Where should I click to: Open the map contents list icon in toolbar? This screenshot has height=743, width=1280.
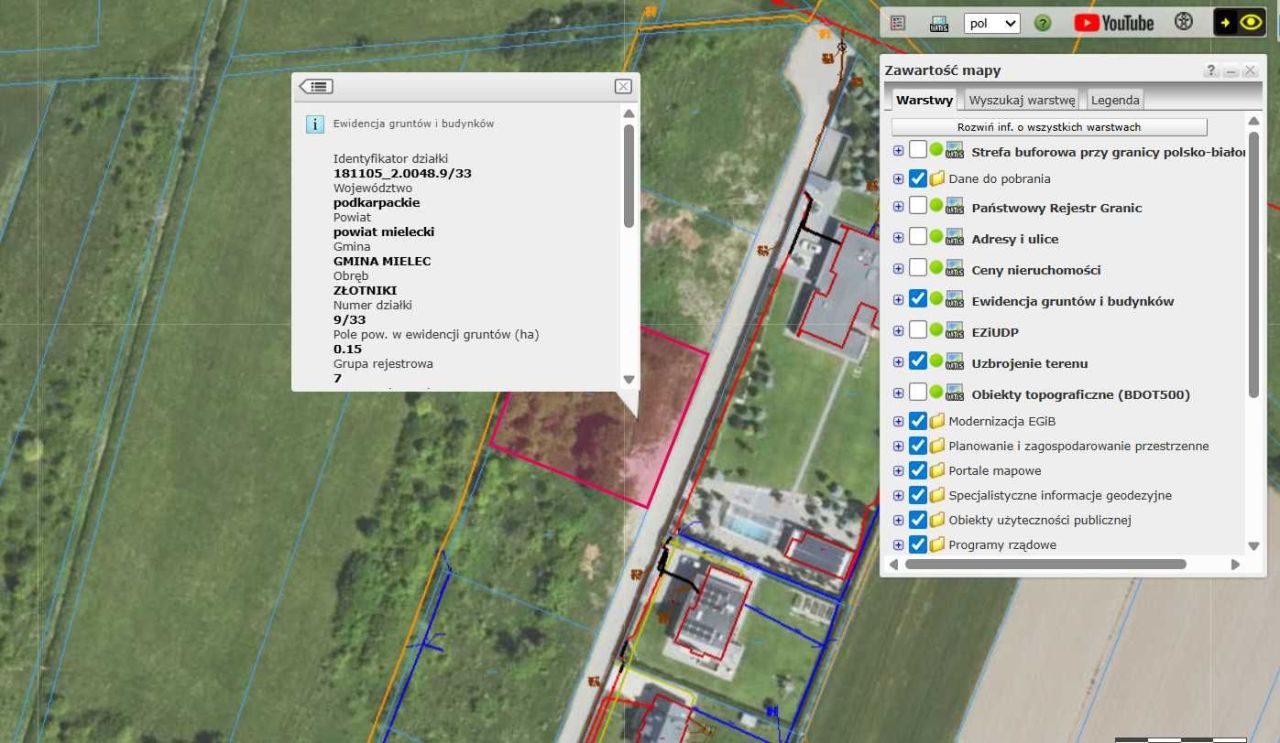tap(898, 23)
